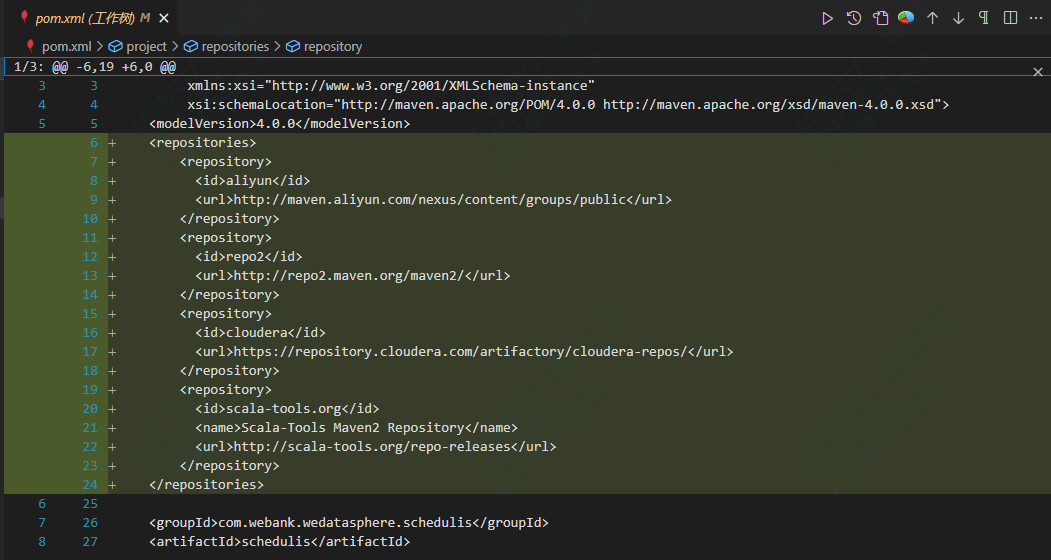
Task: Click the aliyun maven URL text
Action: point(429,200)
